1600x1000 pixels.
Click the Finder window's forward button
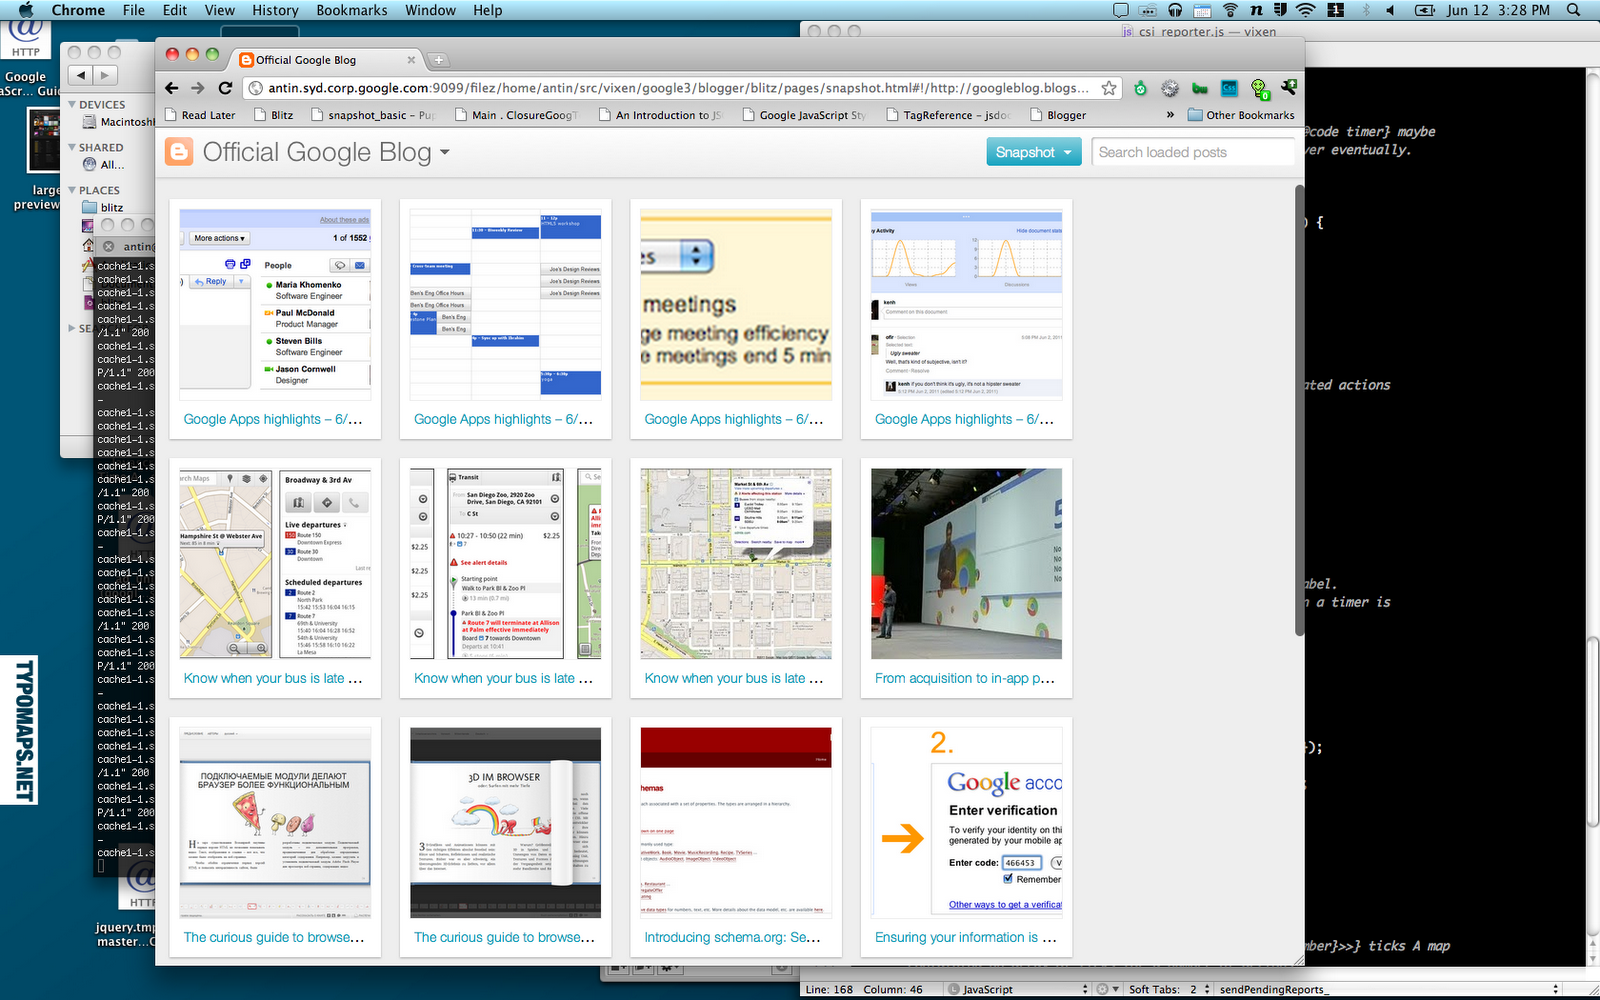(x=105, y=75)
